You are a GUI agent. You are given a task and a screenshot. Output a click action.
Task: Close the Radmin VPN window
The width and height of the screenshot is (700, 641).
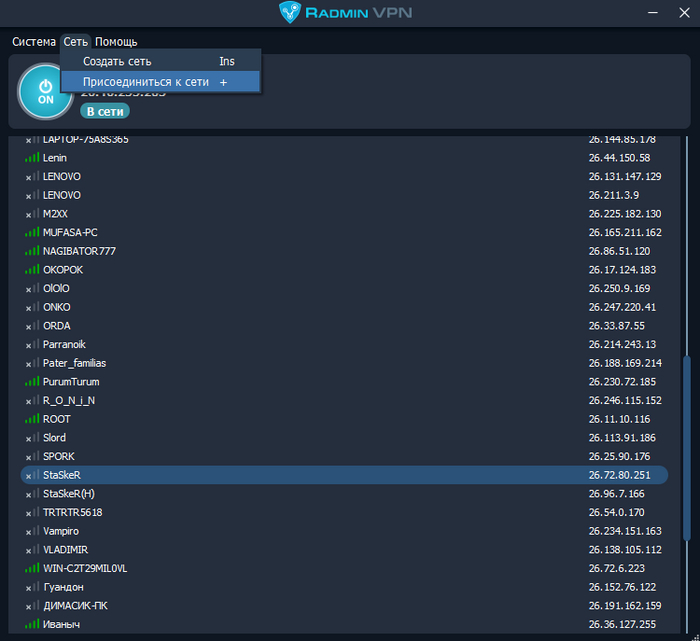[x=684, y=12]
